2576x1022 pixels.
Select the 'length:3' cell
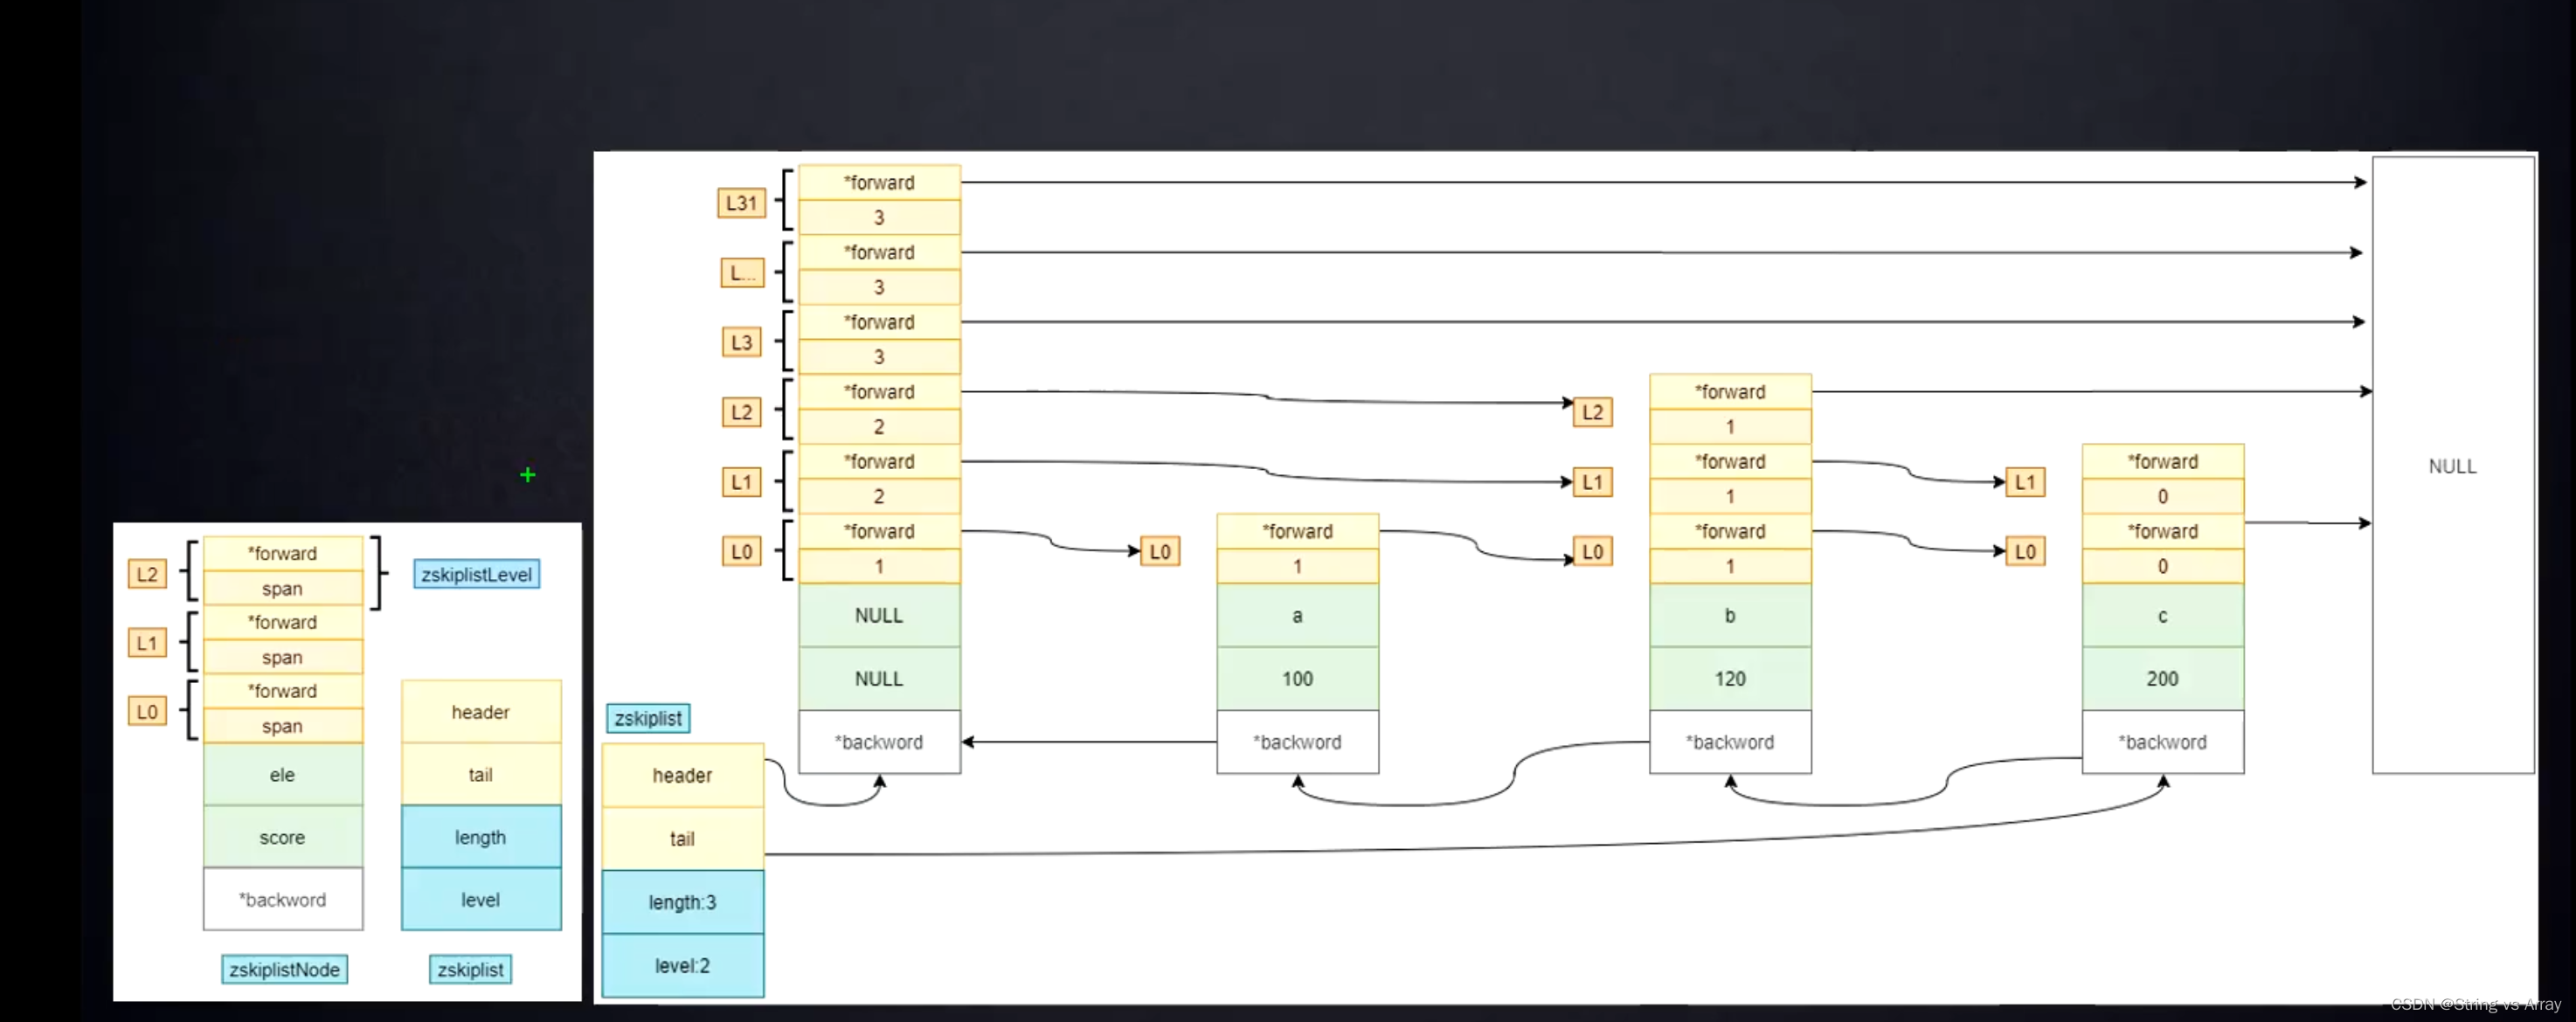click(x=683, y=902)
